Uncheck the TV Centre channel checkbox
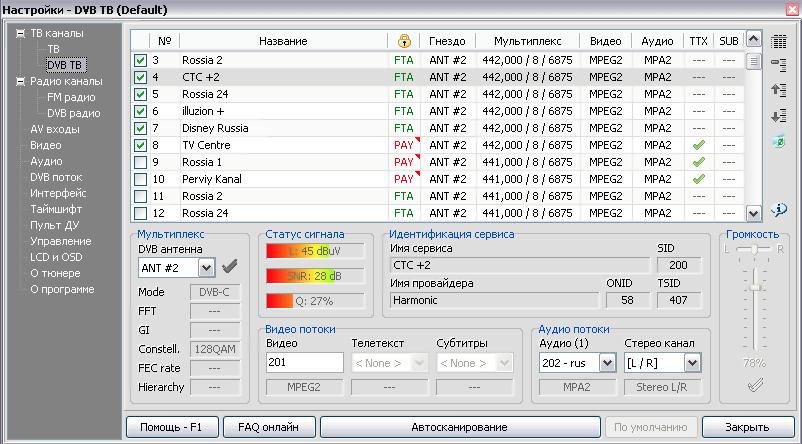 [x=140, y=145]
